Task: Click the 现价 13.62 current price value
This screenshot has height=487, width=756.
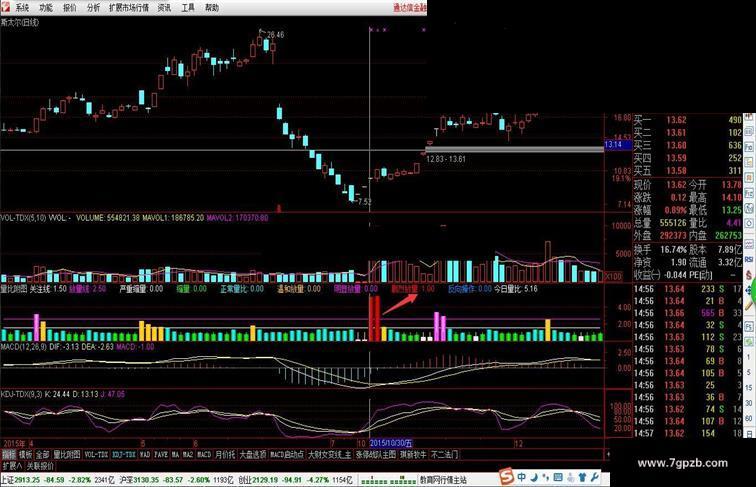Action: pos(675,185)
